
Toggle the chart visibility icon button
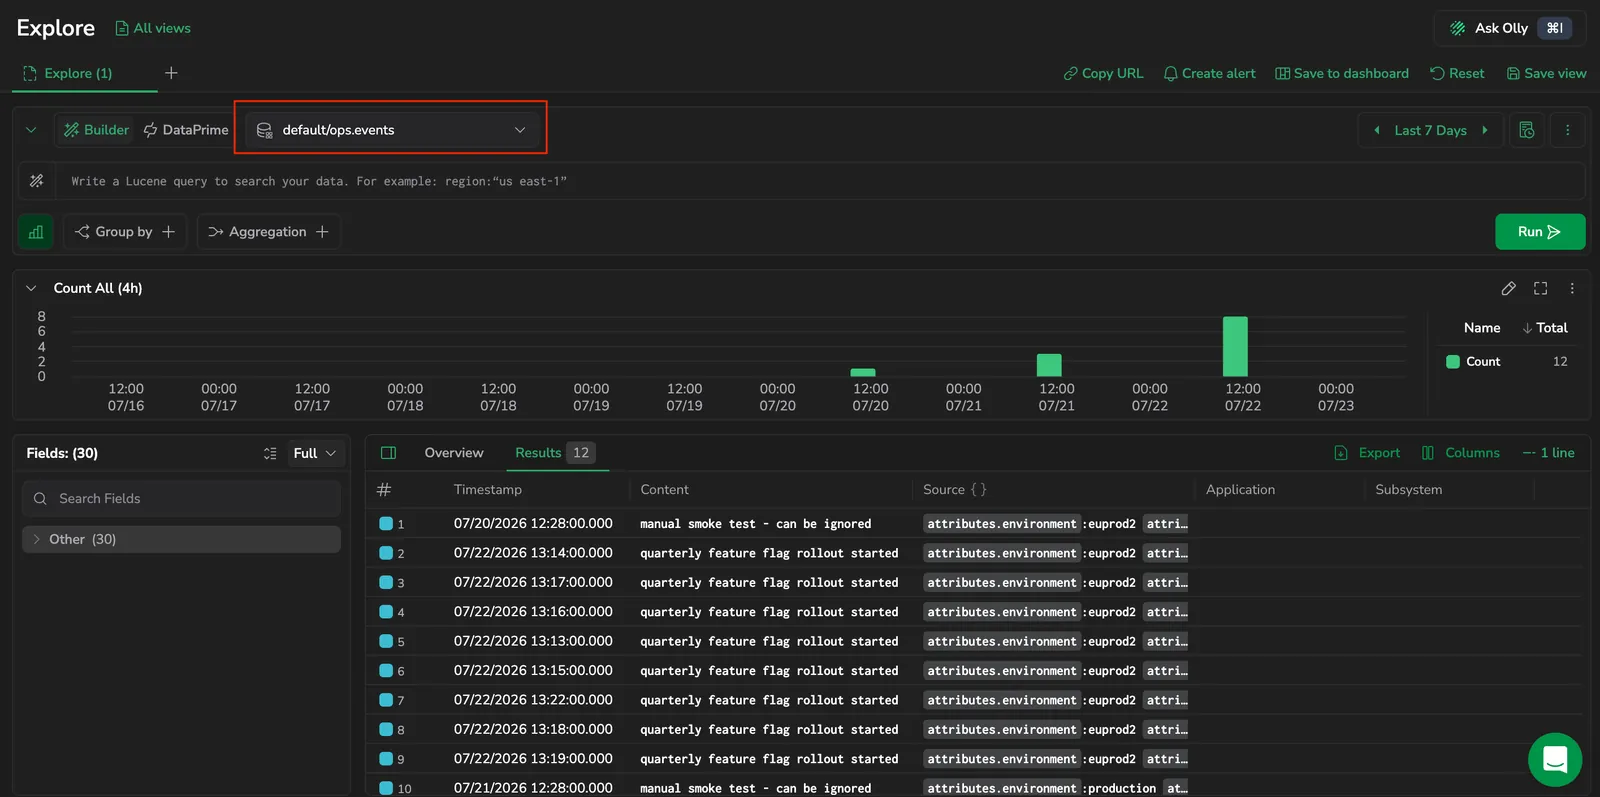coord(36,232)
